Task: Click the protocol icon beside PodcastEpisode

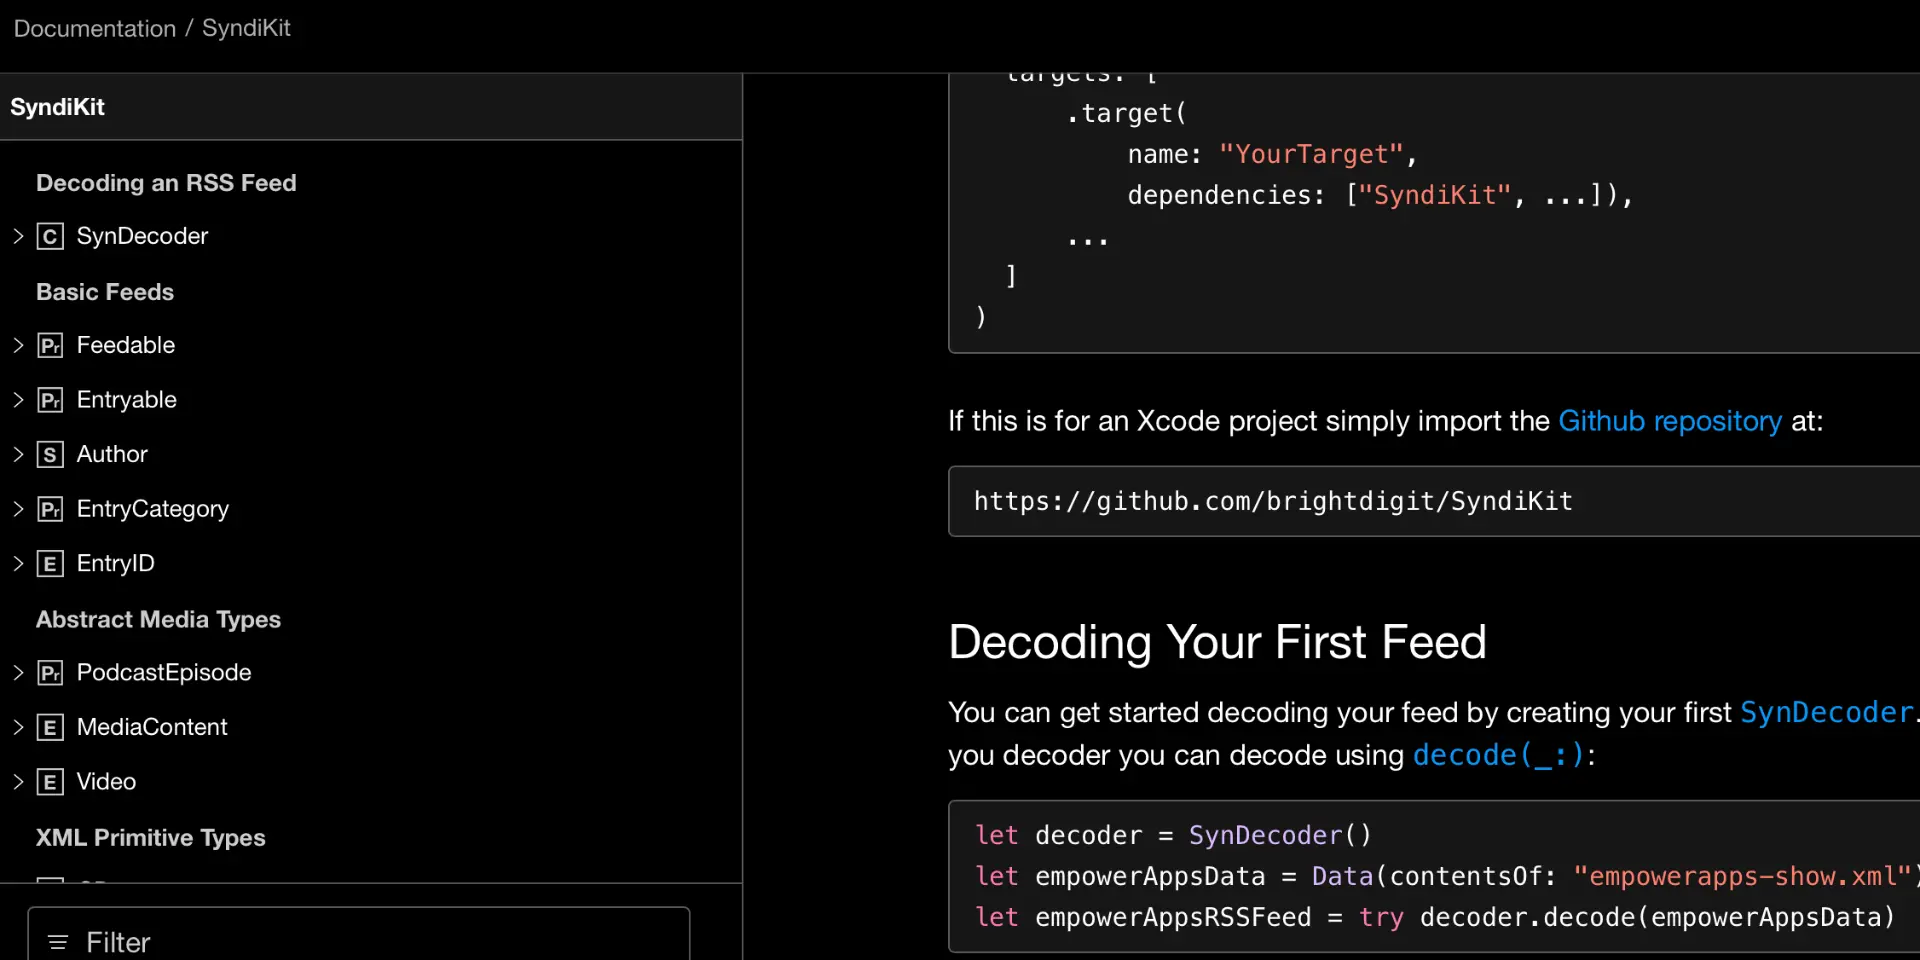Action: [x=50, y=673]
